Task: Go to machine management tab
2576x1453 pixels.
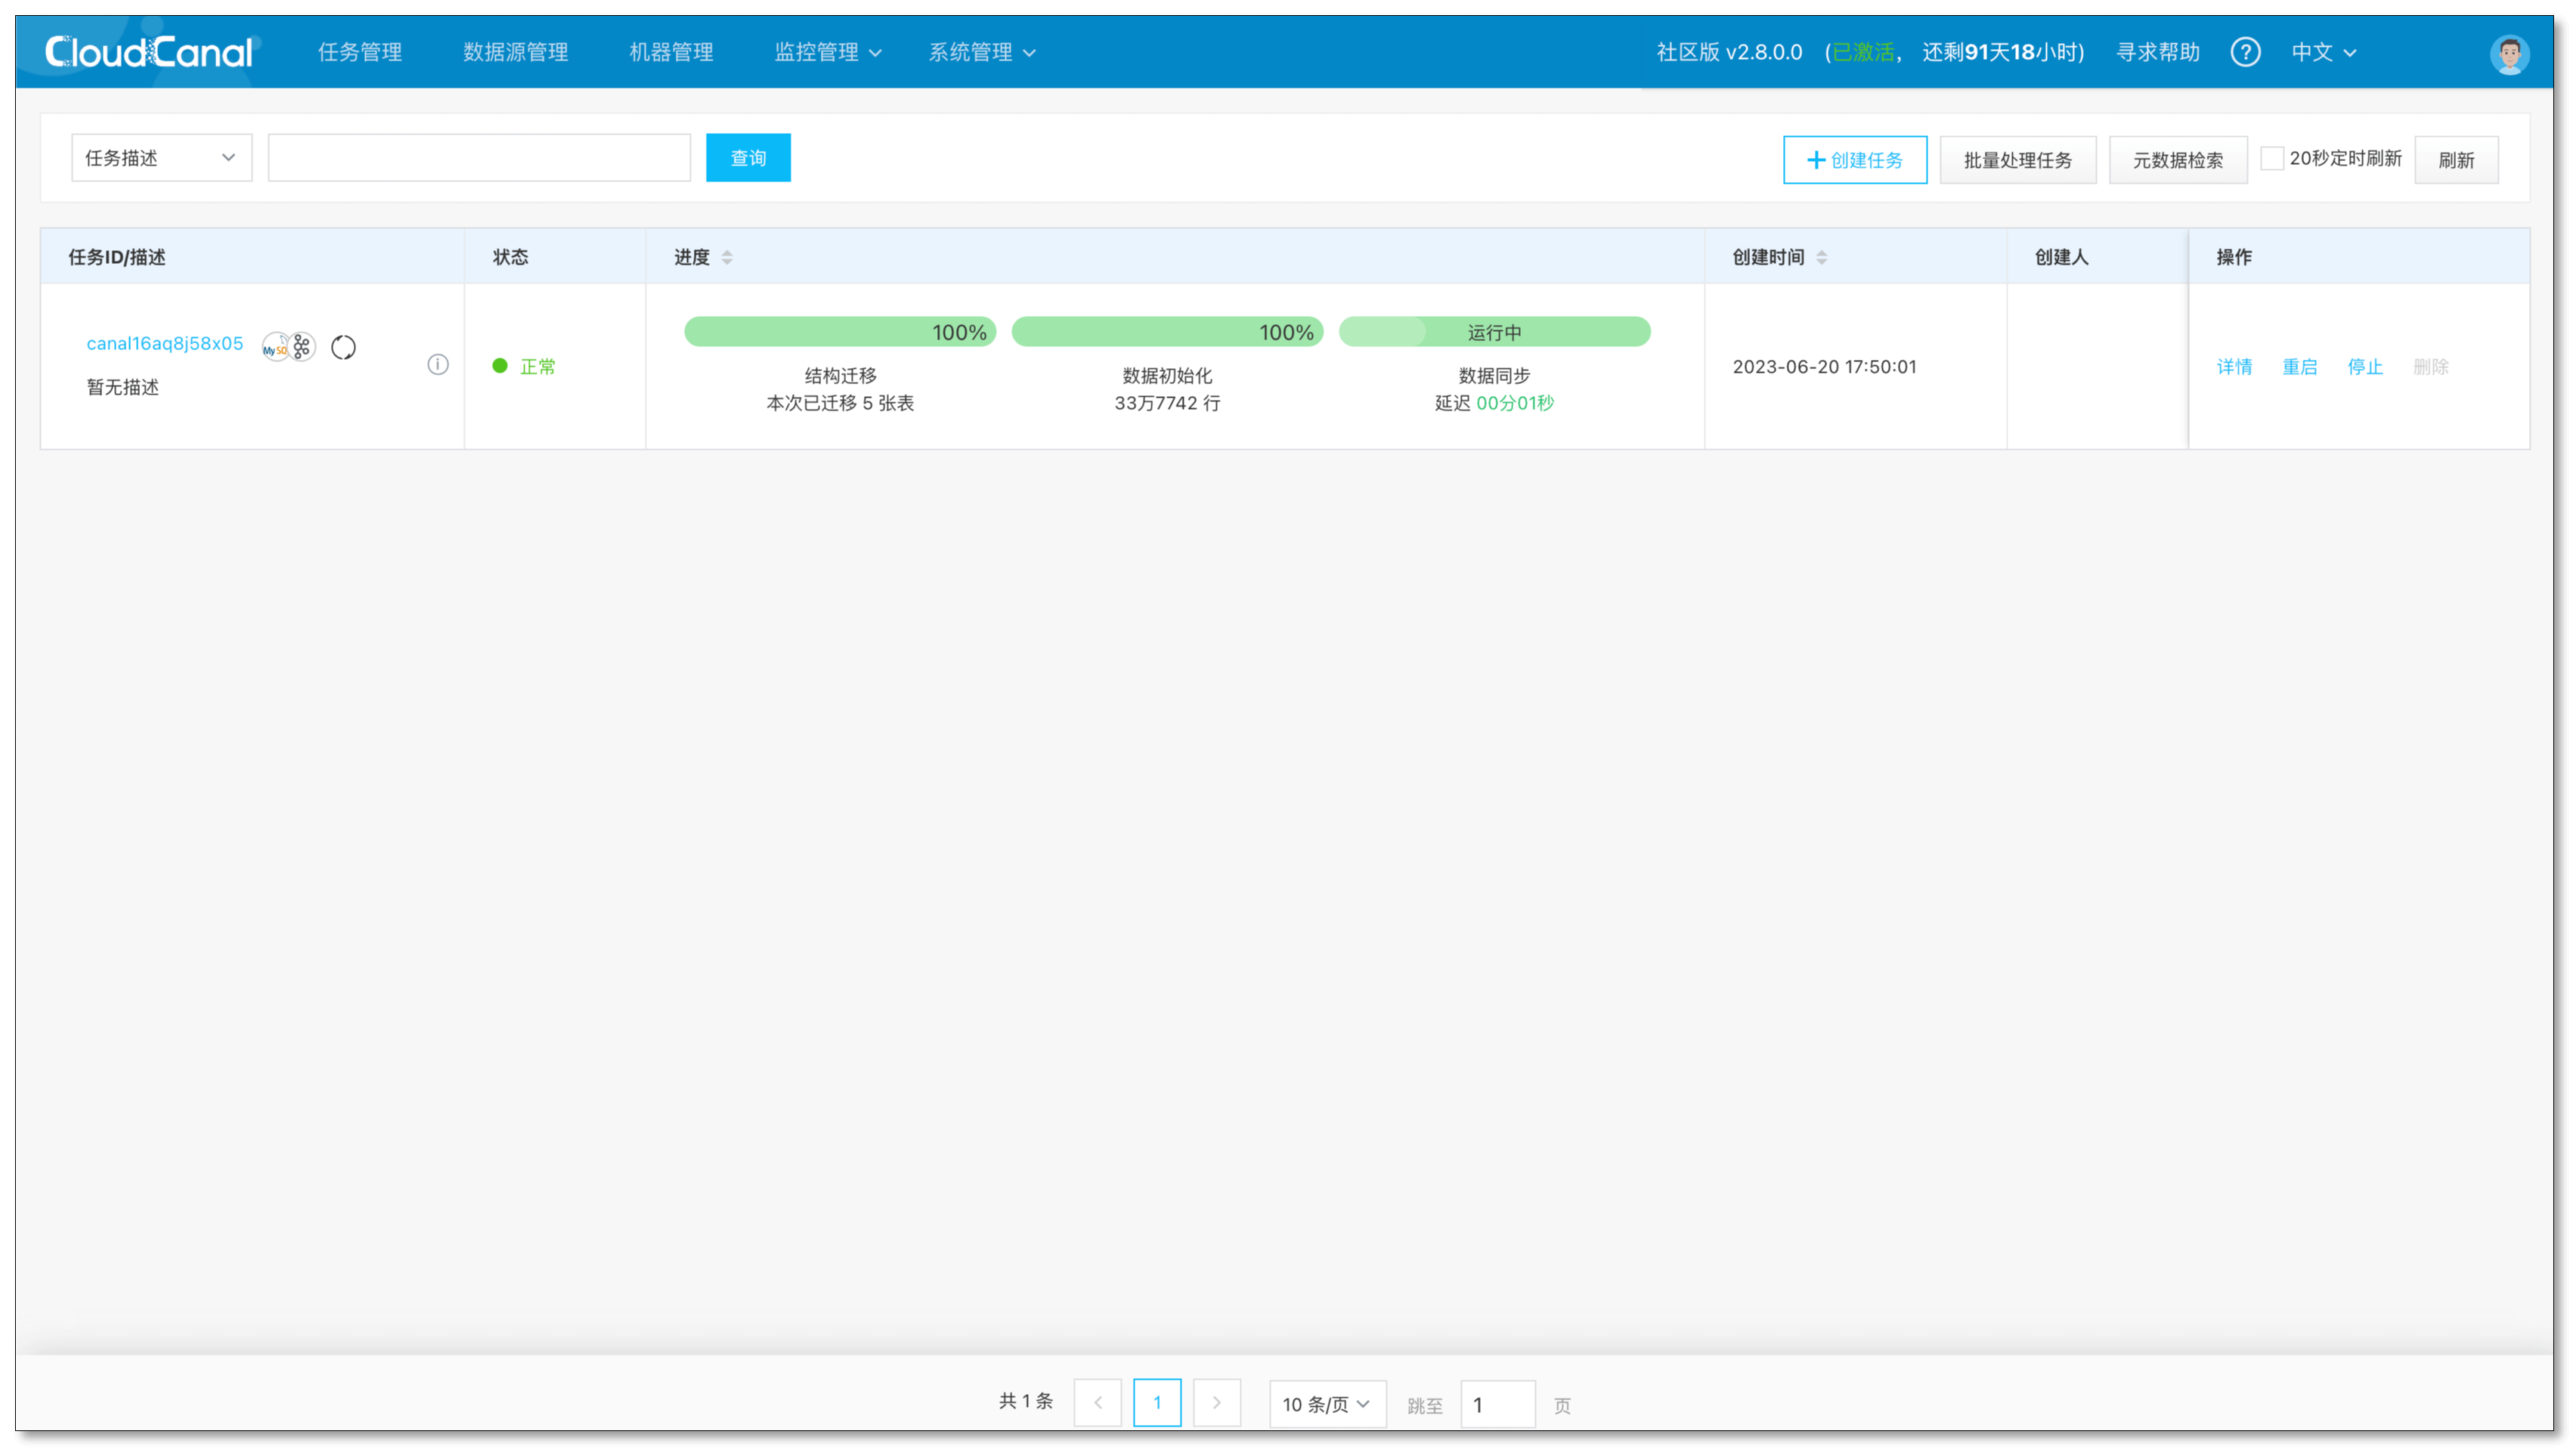Action: pos(671,52)
